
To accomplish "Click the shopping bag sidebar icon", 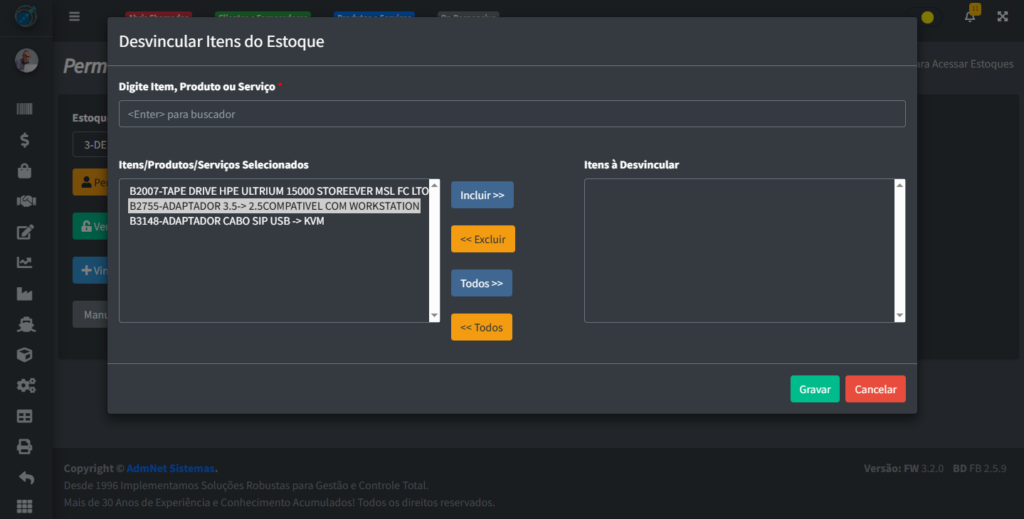I will (25, 171).
